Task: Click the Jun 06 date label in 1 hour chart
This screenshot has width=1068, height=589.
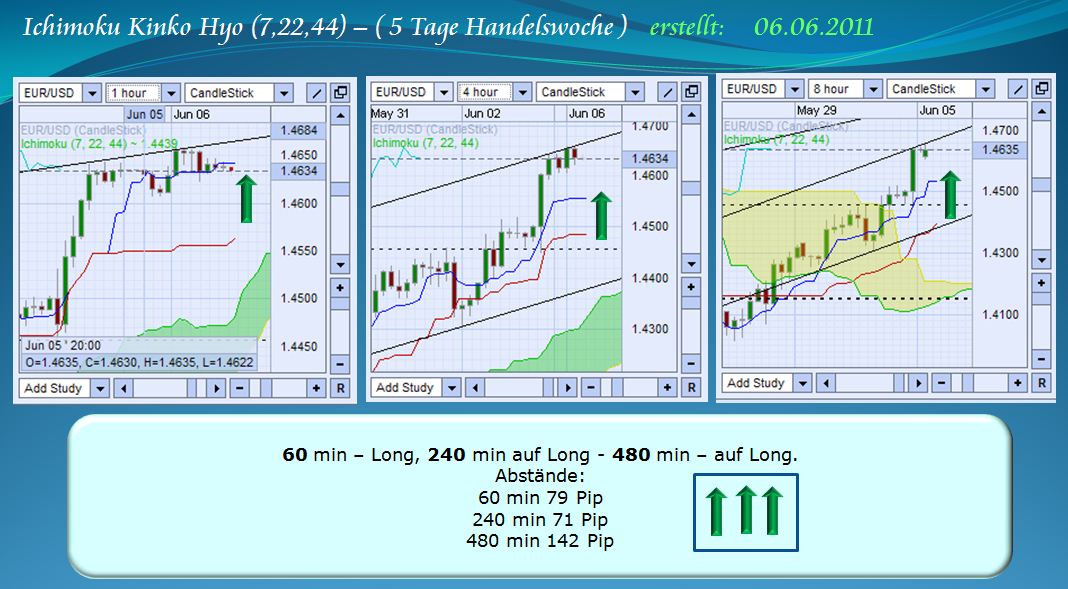Action: [191, 114]
